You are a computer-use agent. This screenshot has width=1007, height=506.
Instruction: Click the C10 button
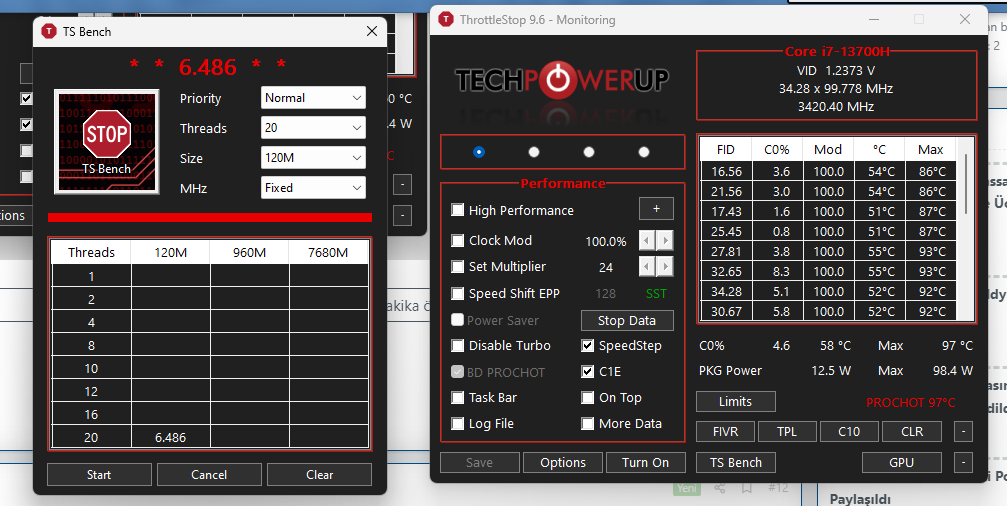pyautogui.click(x=849, y=432)
